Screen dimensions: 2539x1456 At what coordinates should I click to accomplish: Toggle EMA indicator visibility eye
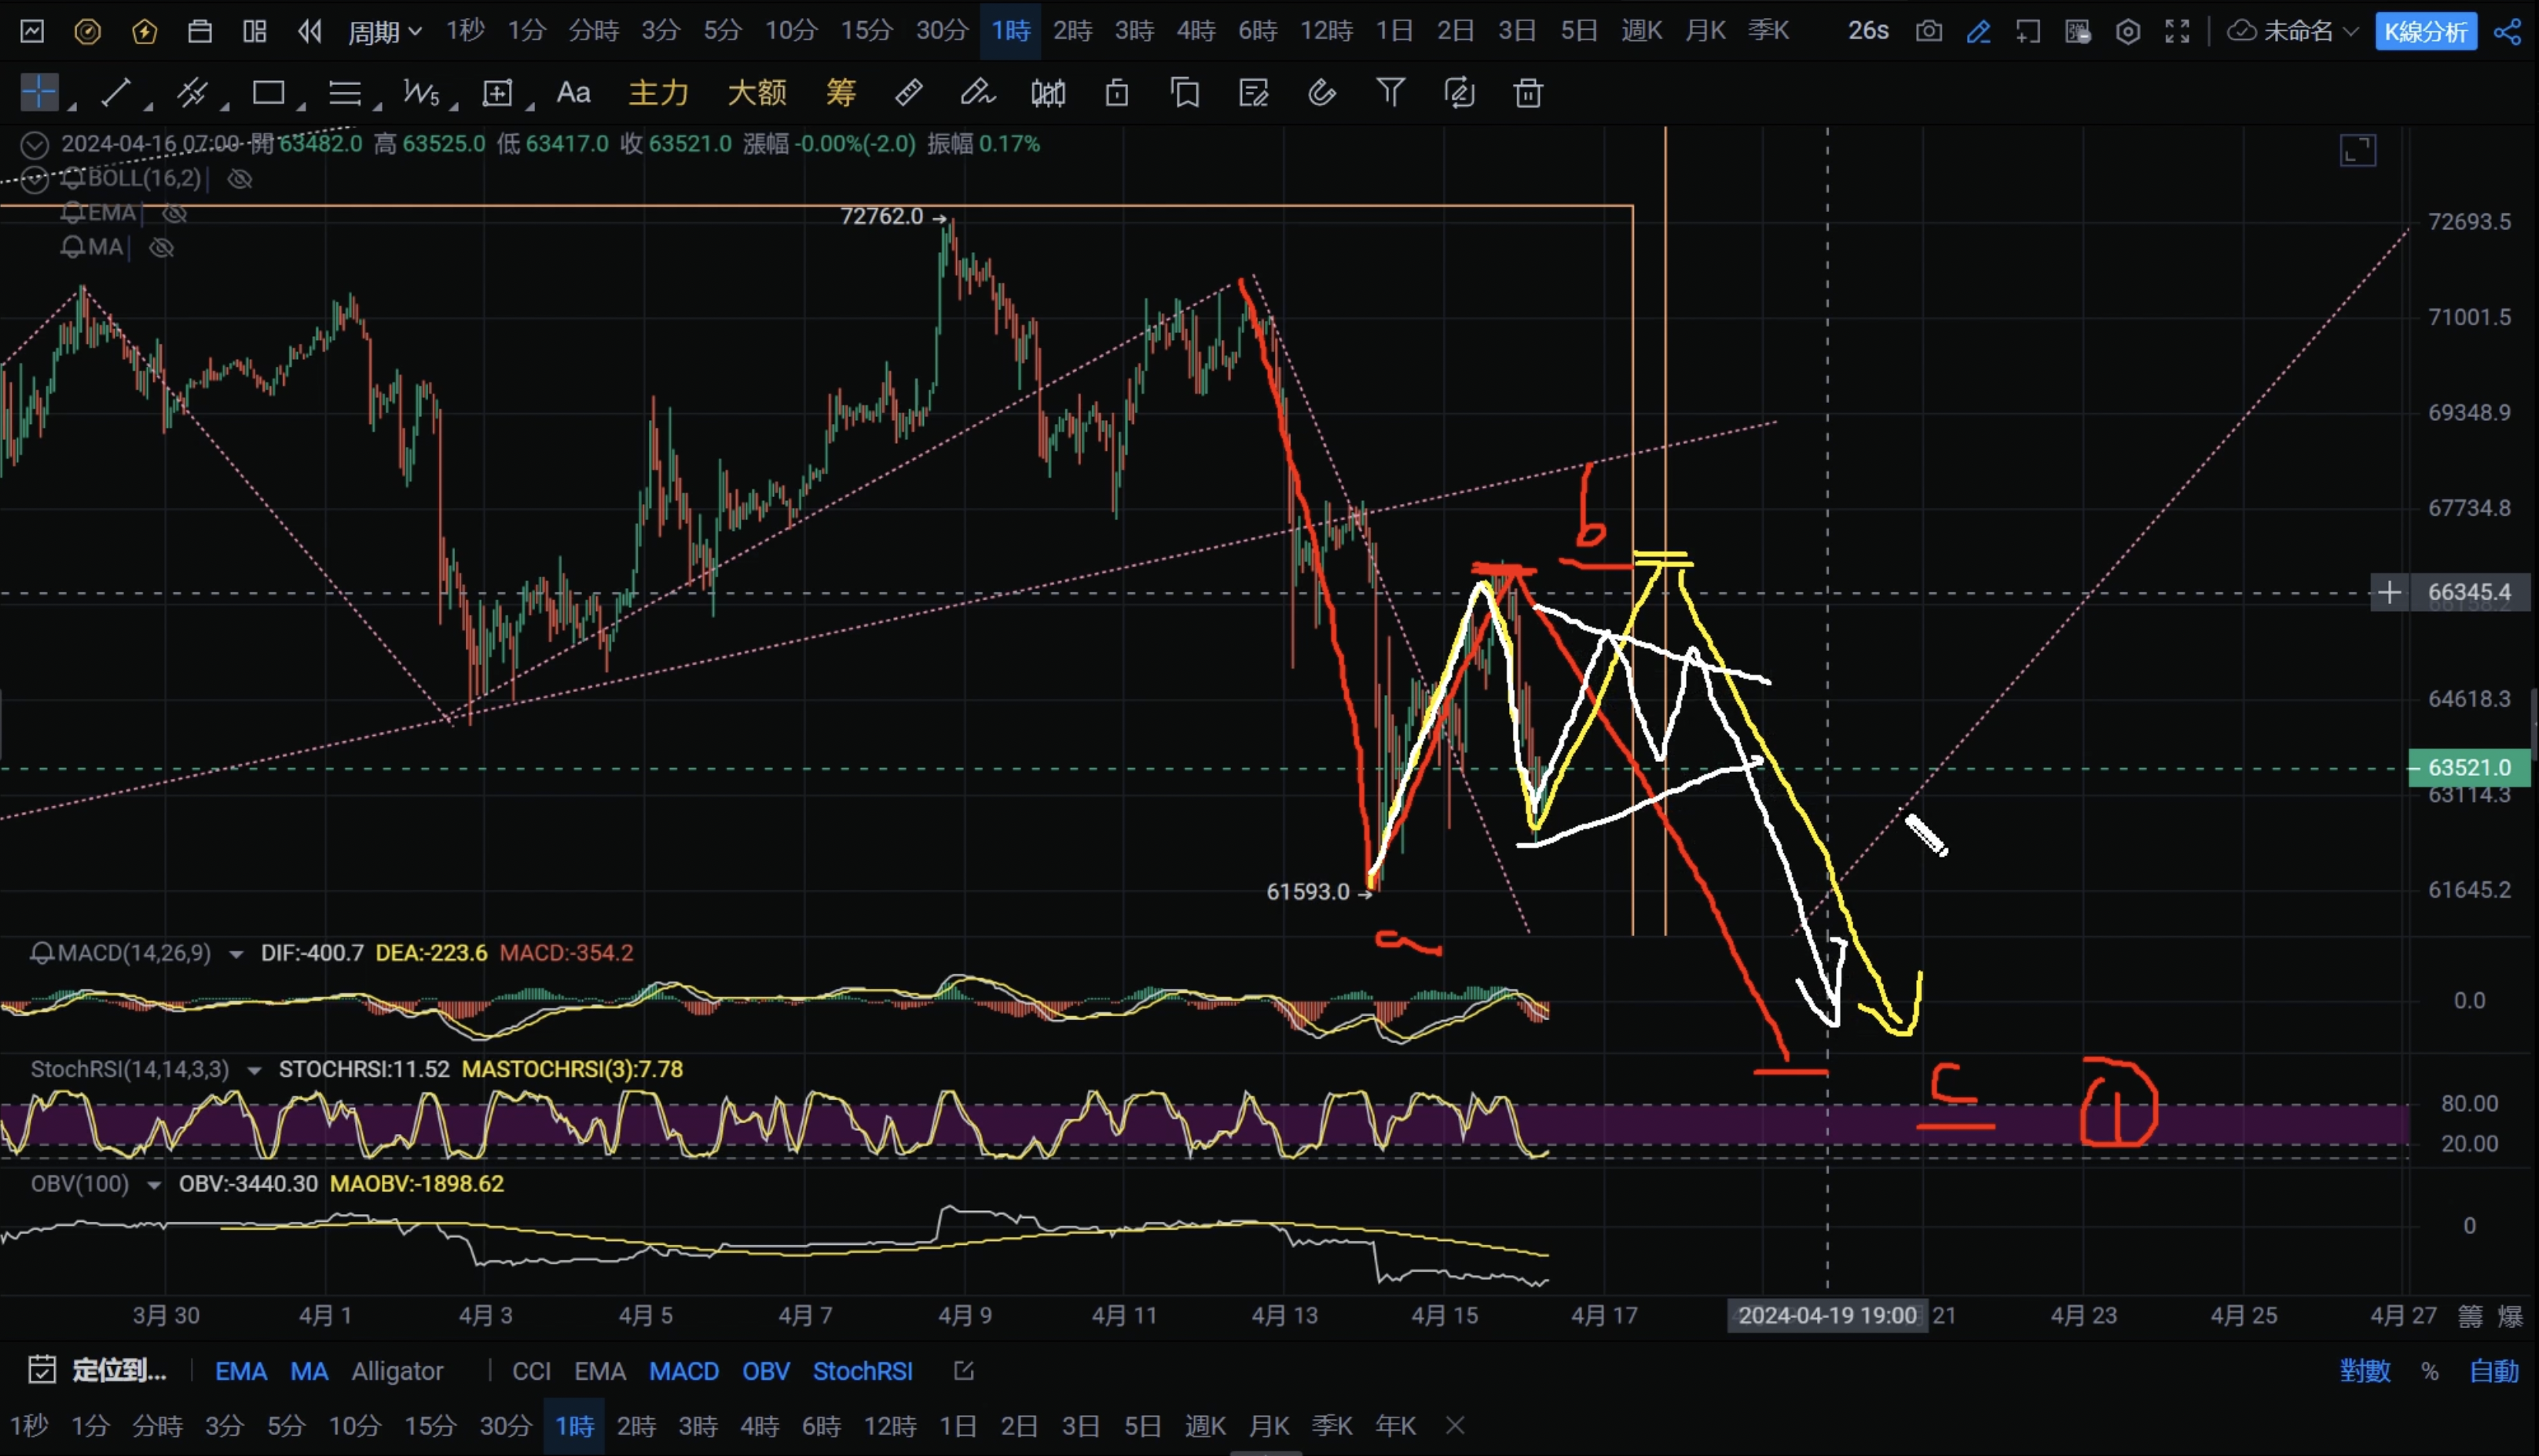pyautogui.click(x=175, y=213)
